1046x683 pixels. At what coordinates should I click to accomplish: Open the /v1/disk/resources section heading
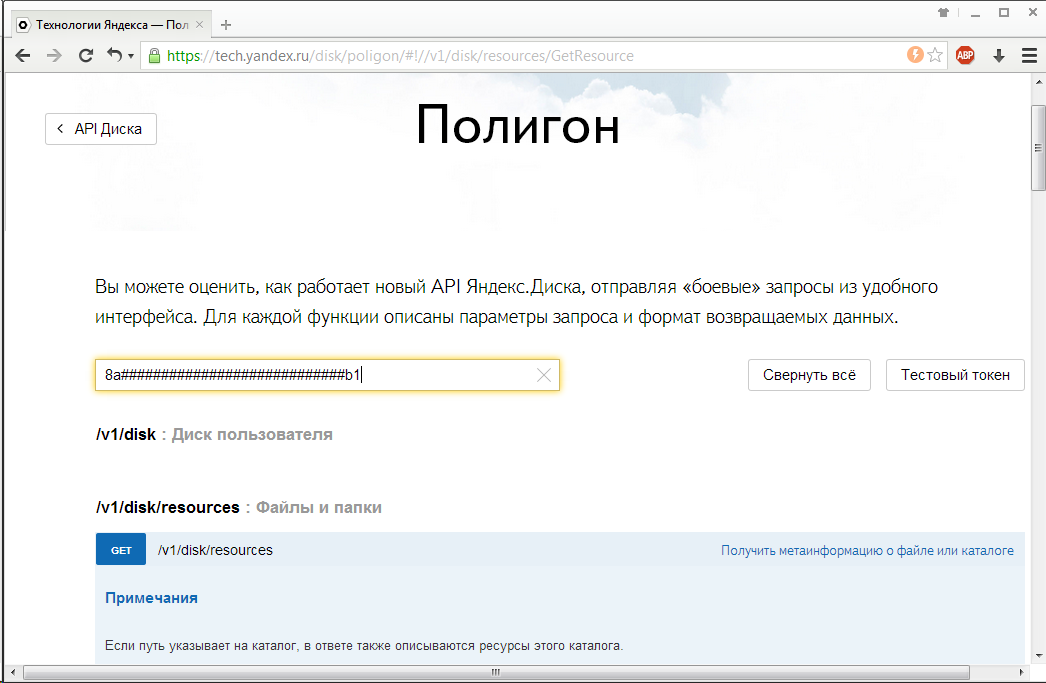(167, 508)
